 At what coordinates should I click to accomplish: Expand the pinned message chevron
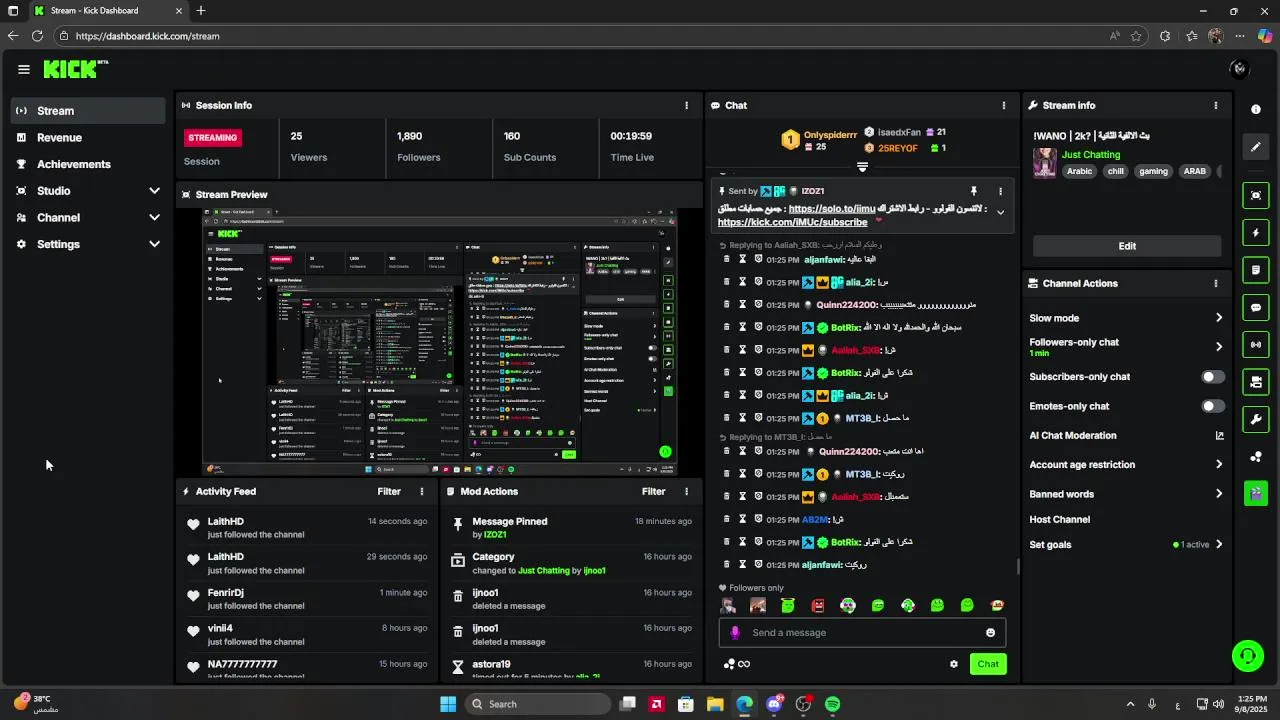[1000, 212]
